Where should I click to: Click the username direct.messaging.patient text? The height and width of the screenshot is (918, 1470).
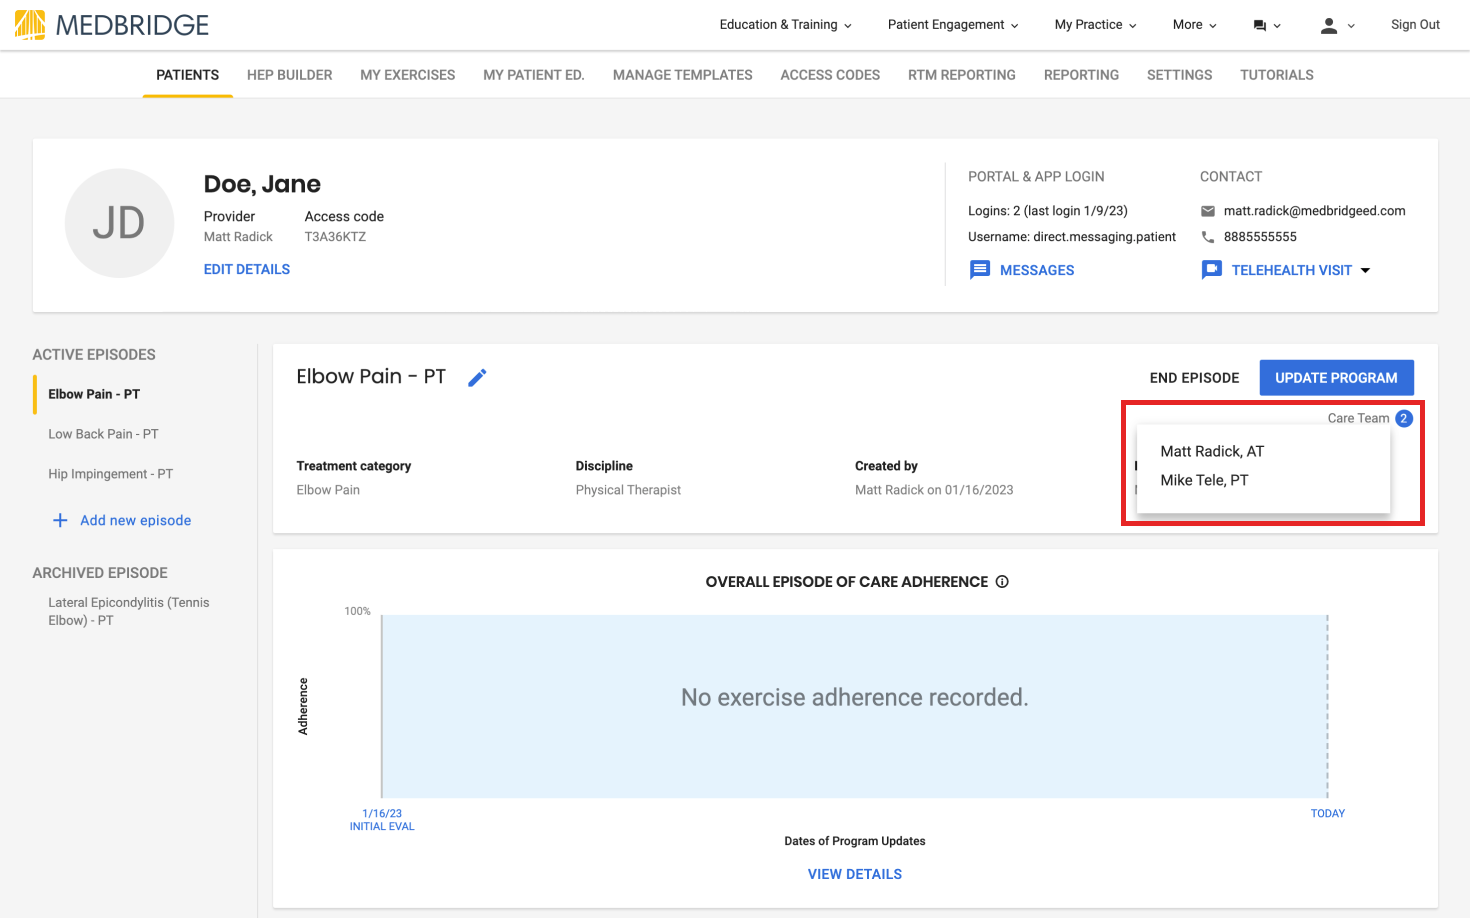point(1104,237)
